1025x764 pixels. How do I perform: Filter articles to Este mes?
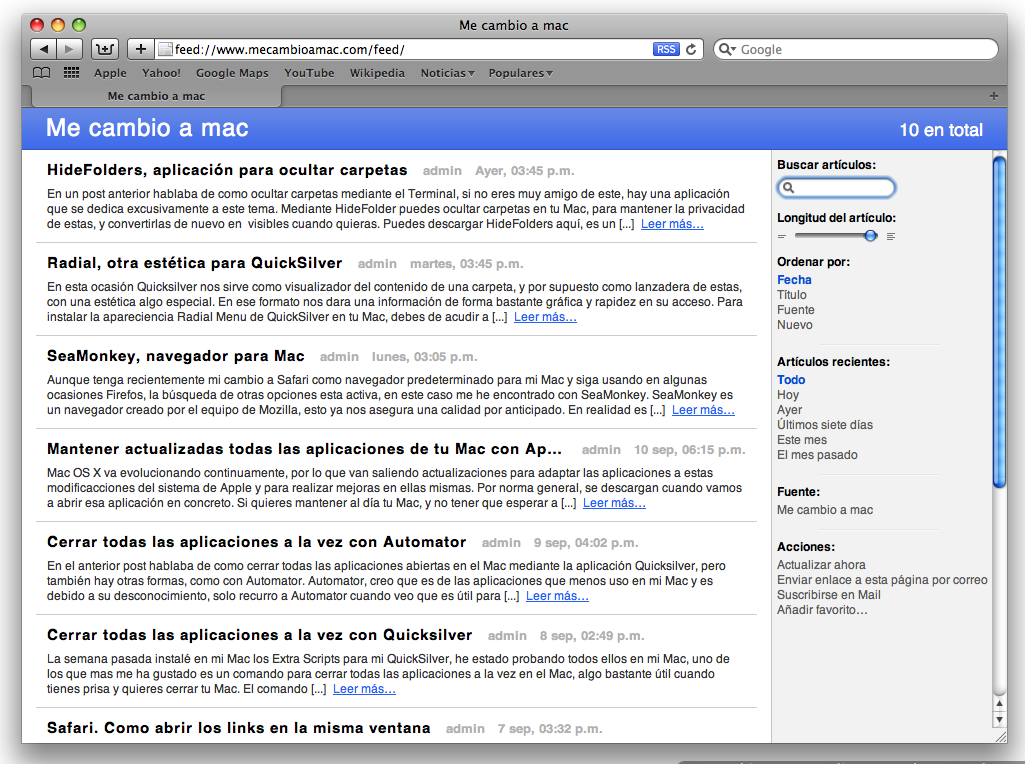[802, 440]
